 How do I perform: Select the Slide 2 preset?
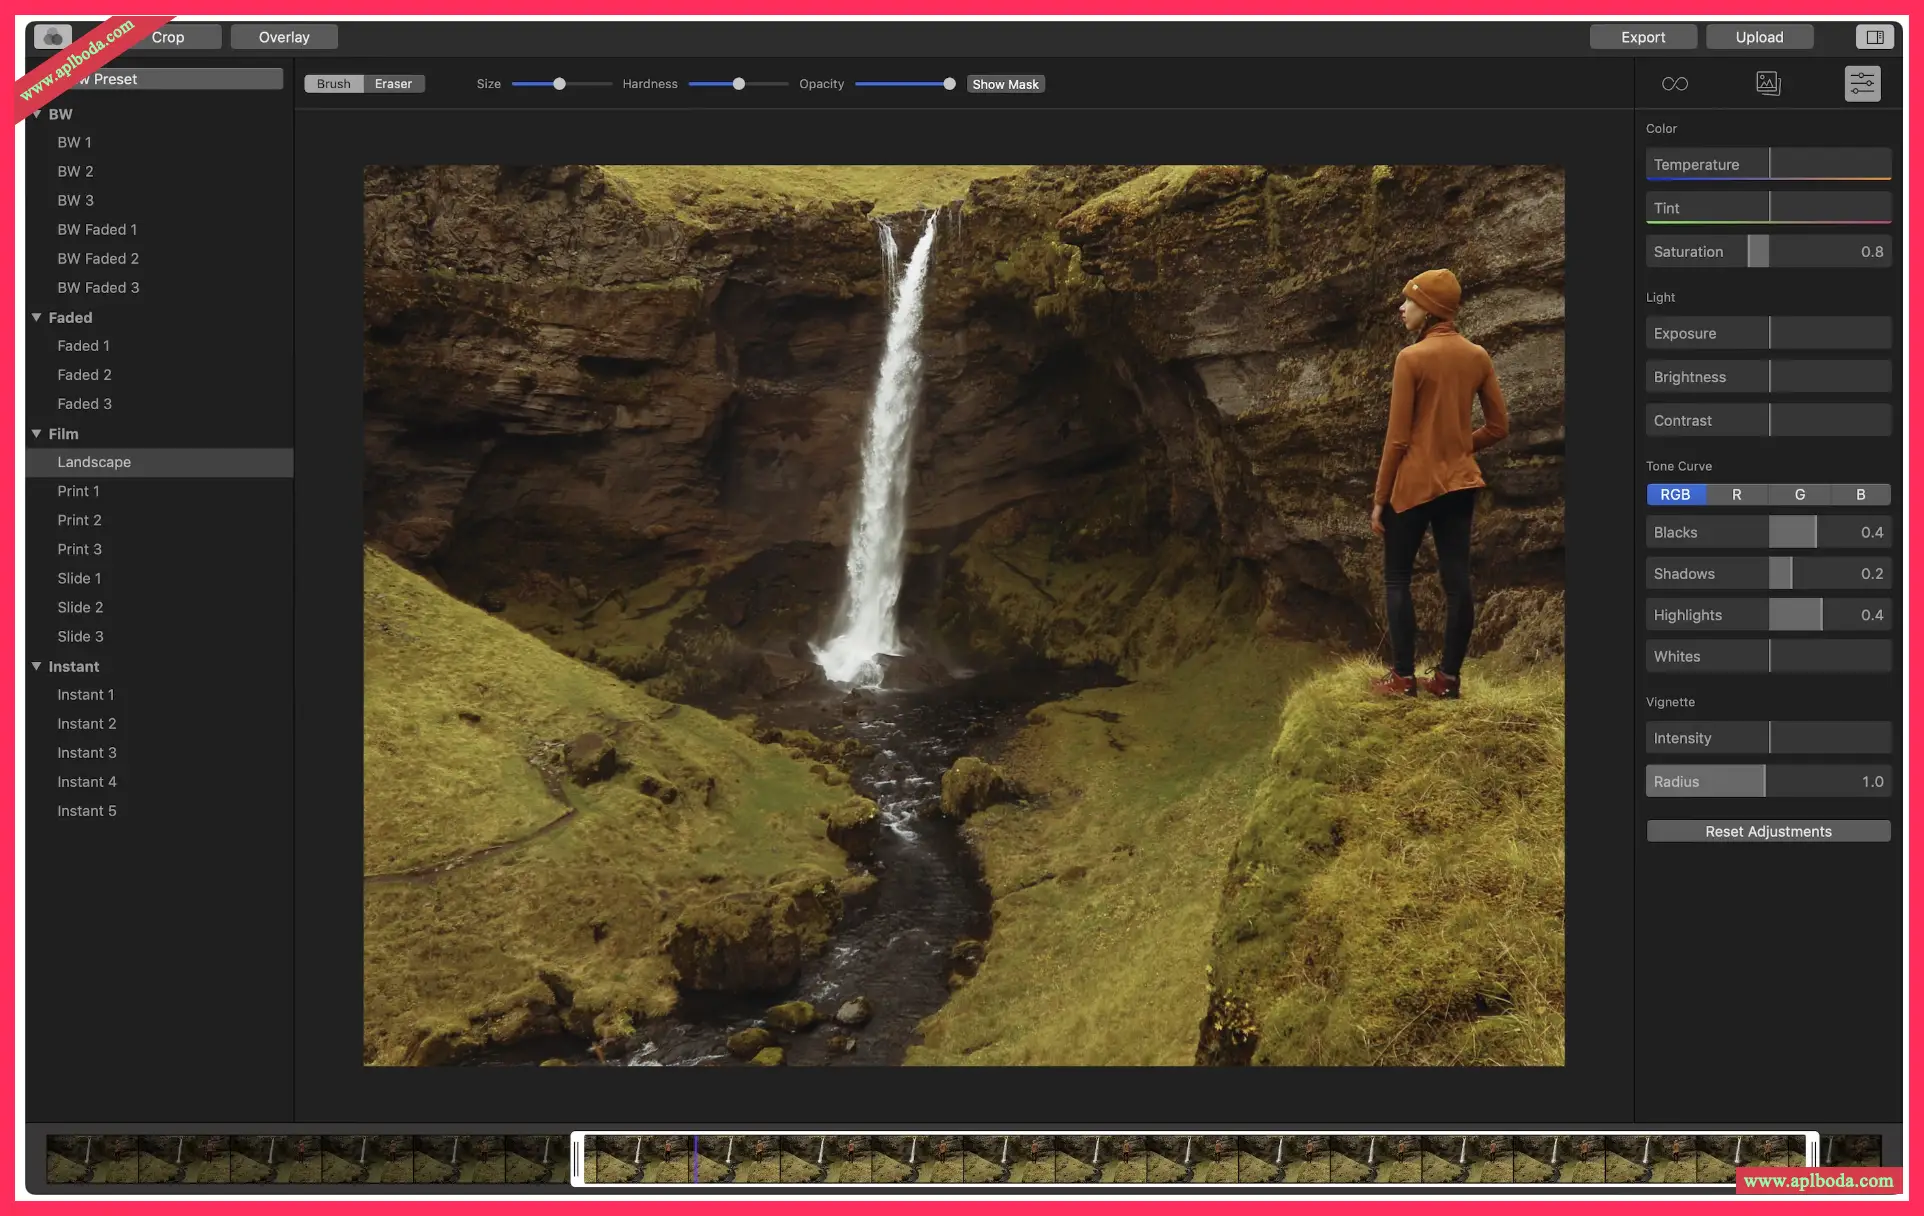80,607
